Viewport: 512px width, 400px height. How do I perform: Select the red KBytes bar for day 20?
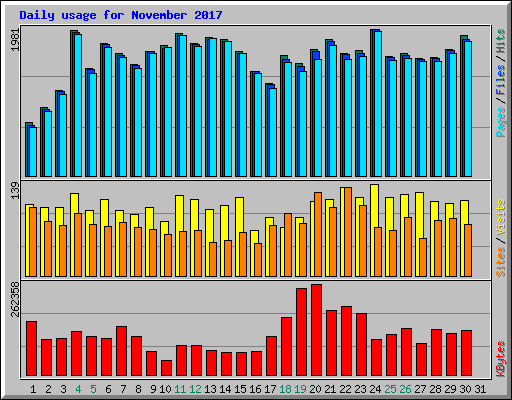coord(316,330)
